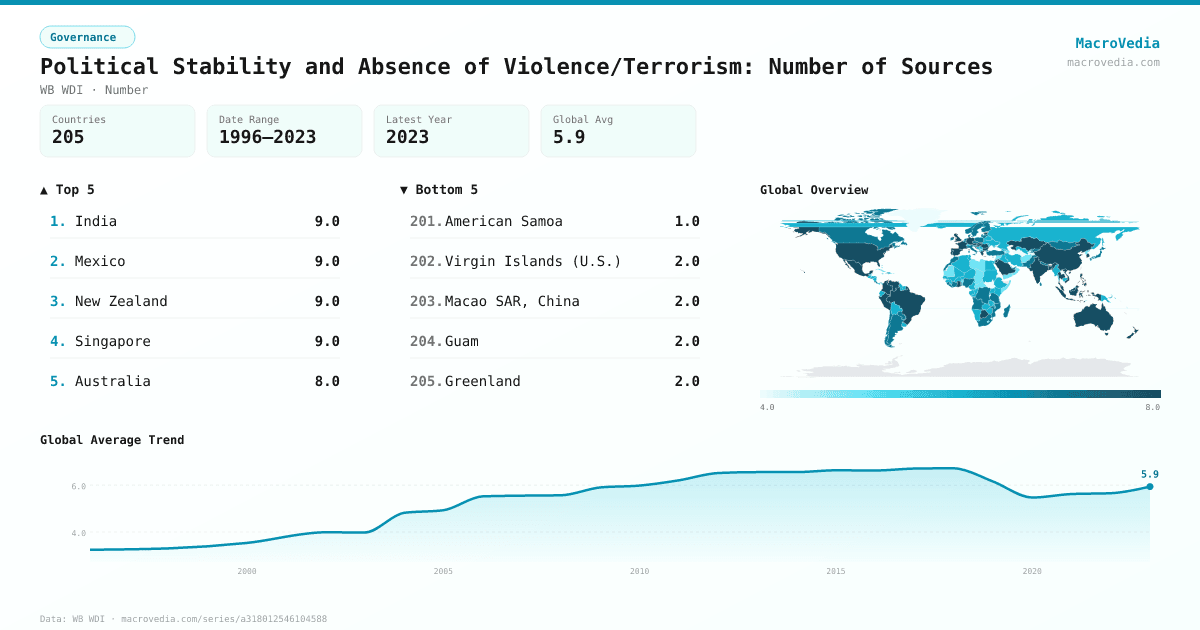1200x630 pixels.
Task: Click the Global Avg 5.9 card
Action: click(x=618, y=131)
